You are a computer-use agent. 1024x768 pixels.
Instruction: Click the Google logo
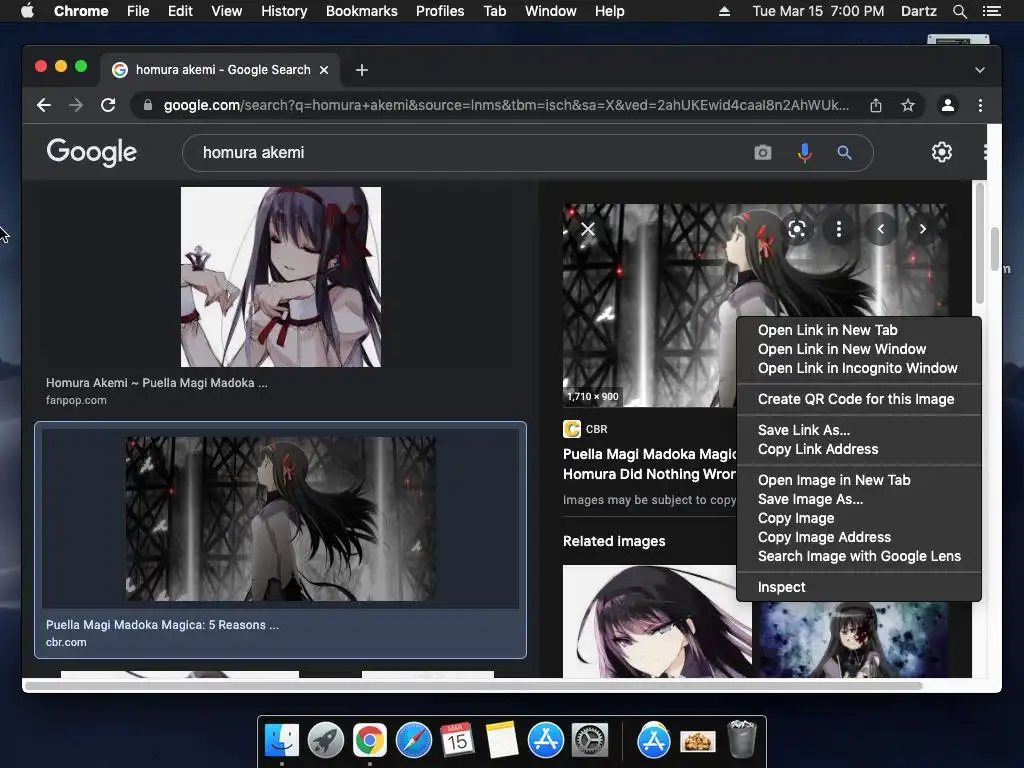(91, 152)
